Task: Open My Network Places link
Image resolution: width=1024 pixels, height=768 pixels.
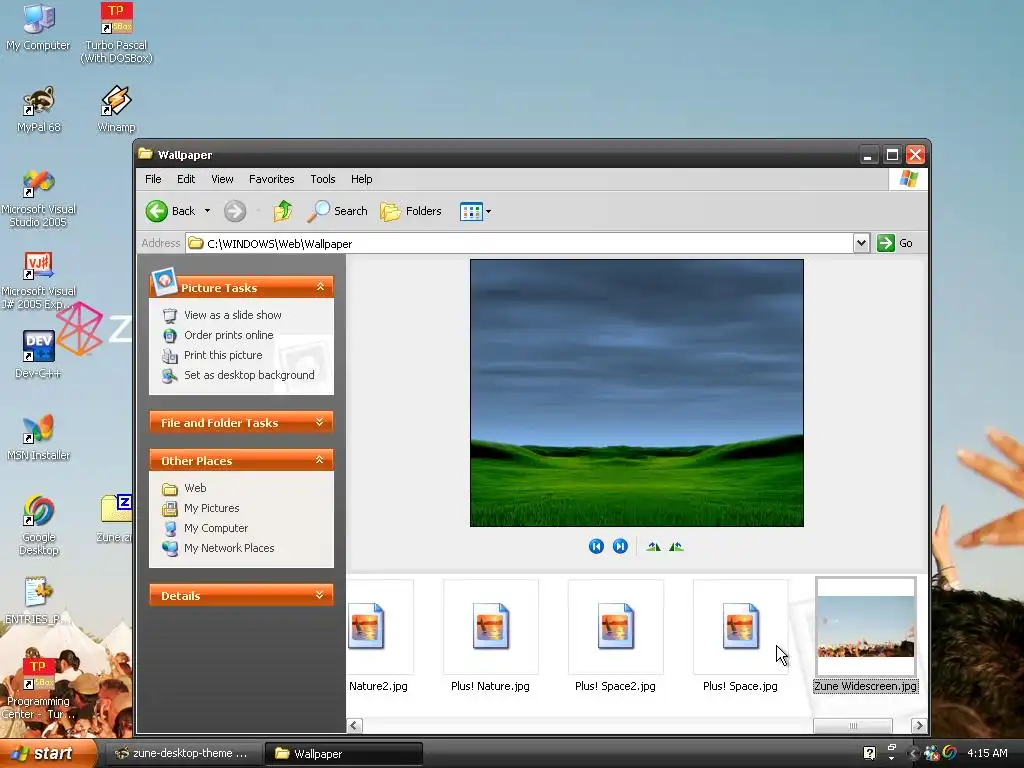Action: tap(229, 548)
